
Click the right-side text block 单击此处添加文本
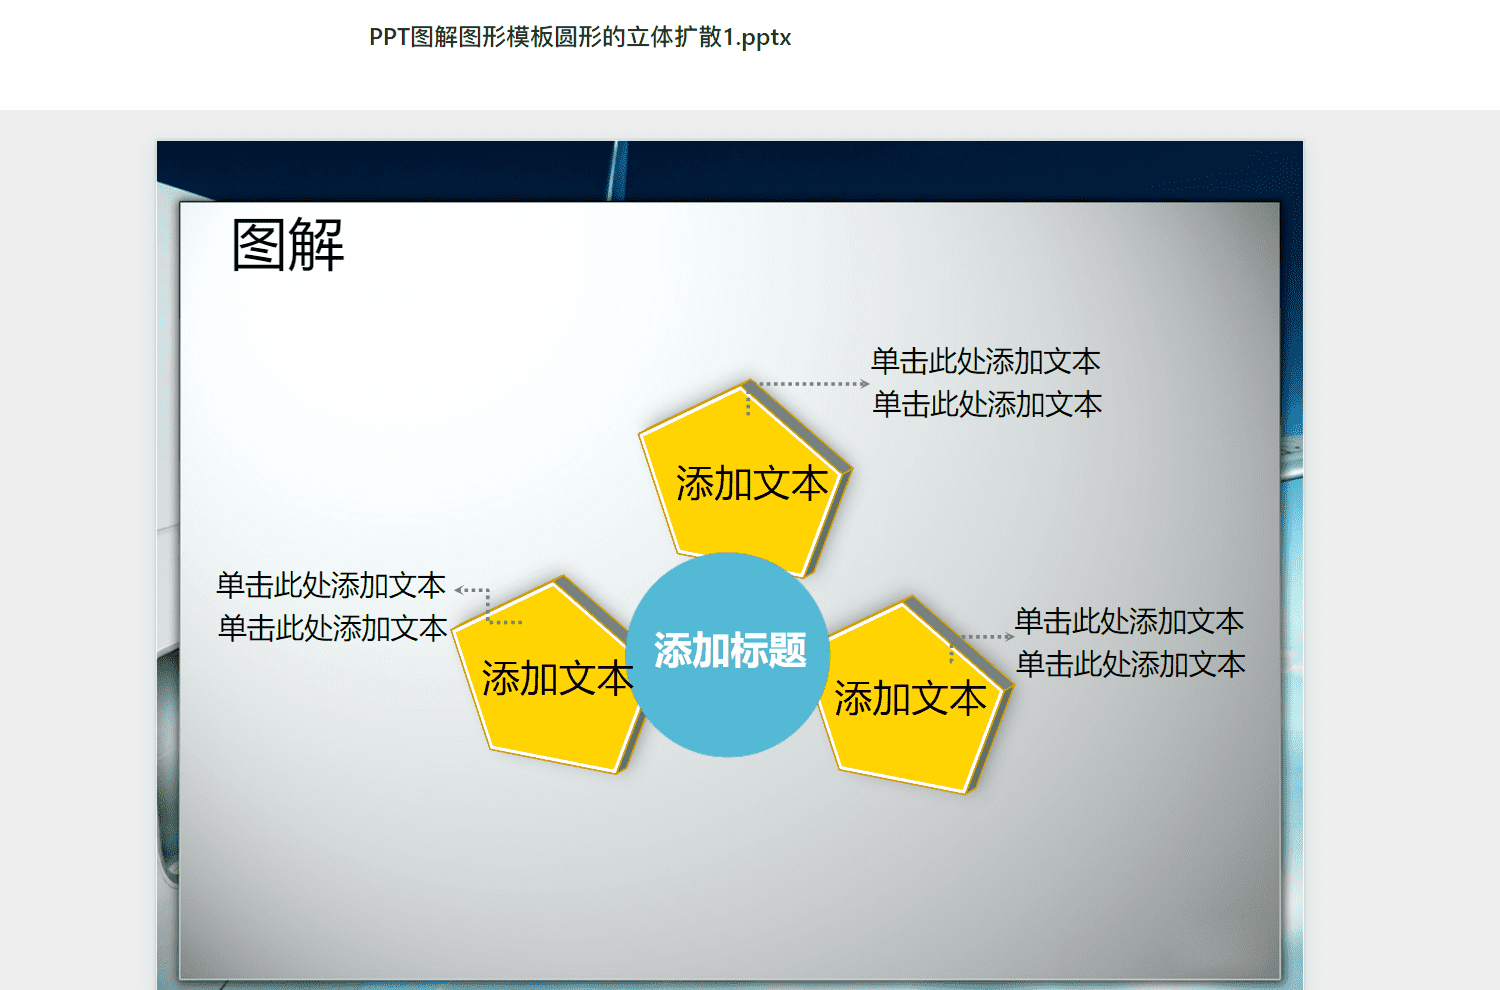(1130, 642)
